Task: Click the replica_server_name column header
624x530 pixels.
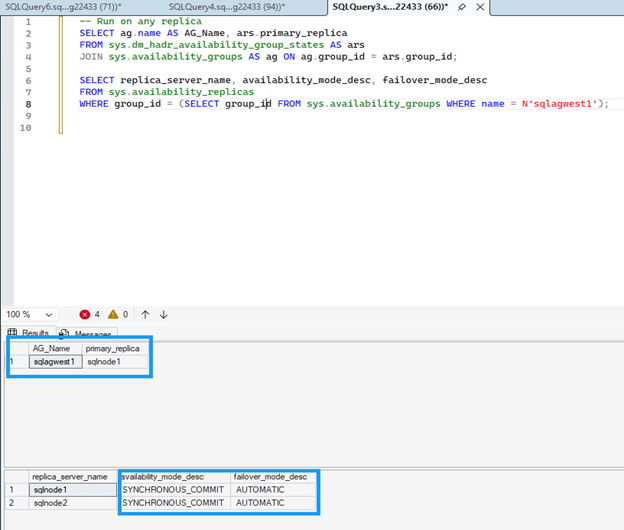Action: pos(70,477)
